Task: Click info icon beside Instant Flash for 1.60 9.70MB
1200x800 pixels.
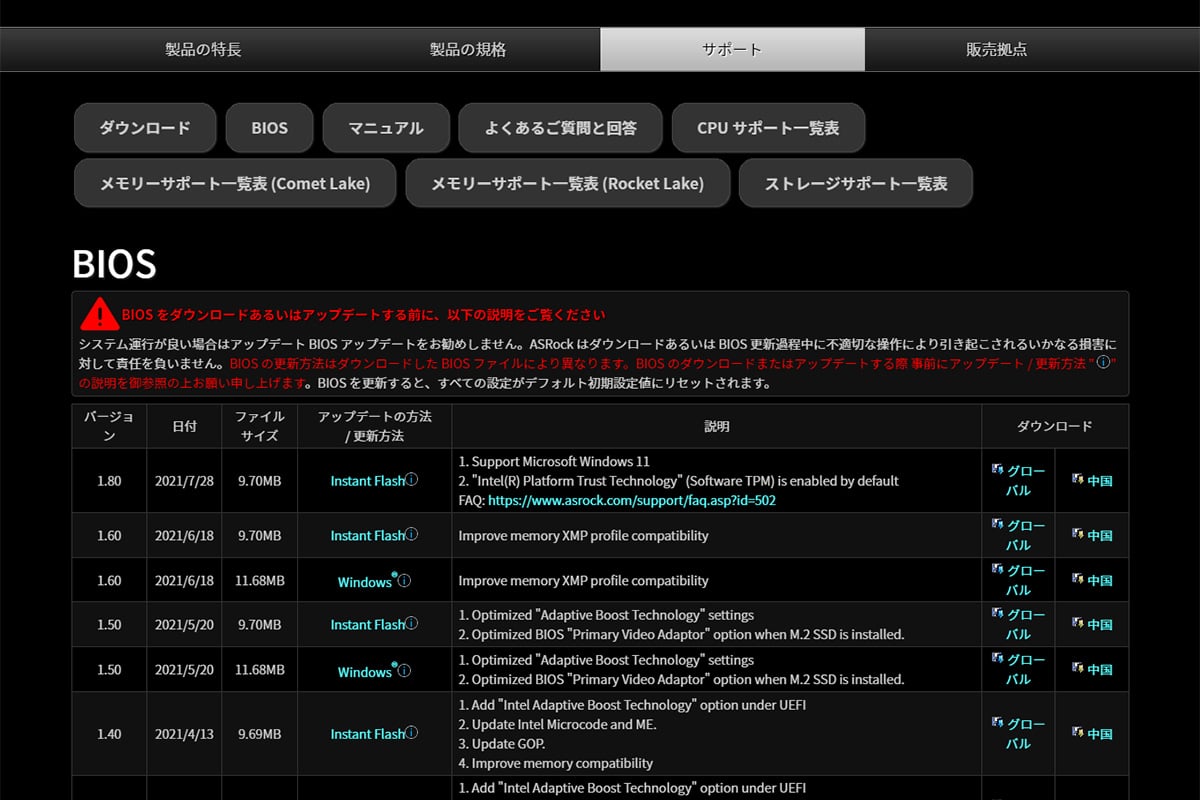Action: 412,535
